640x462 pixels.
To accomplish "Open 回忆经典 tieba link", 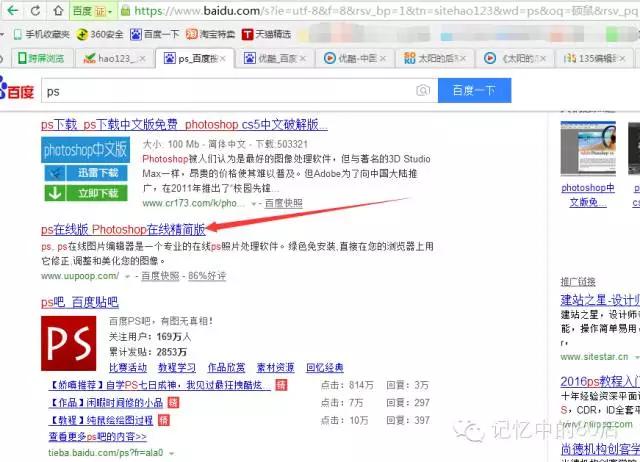I will pos(325,368).
